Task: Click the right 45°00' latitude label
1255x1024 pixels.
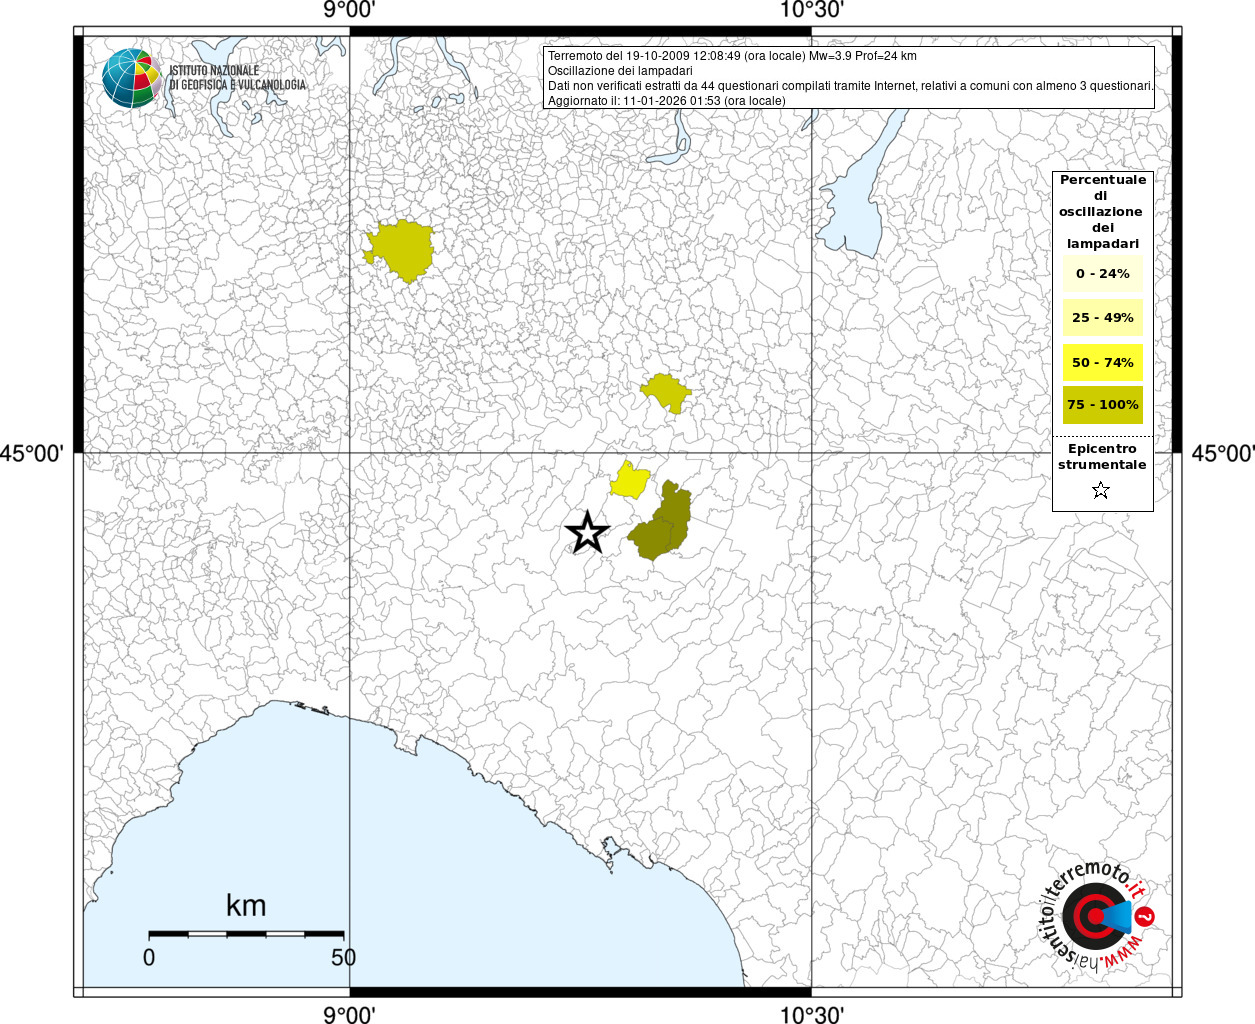Action: coord(1223,453)
